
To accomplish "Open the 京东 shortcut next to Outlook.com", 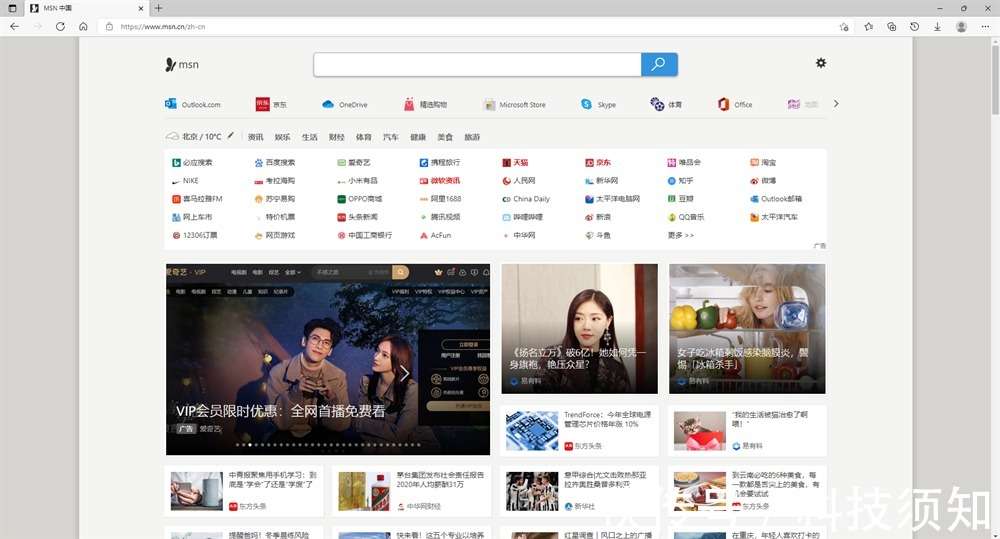I will click(271, 104).
